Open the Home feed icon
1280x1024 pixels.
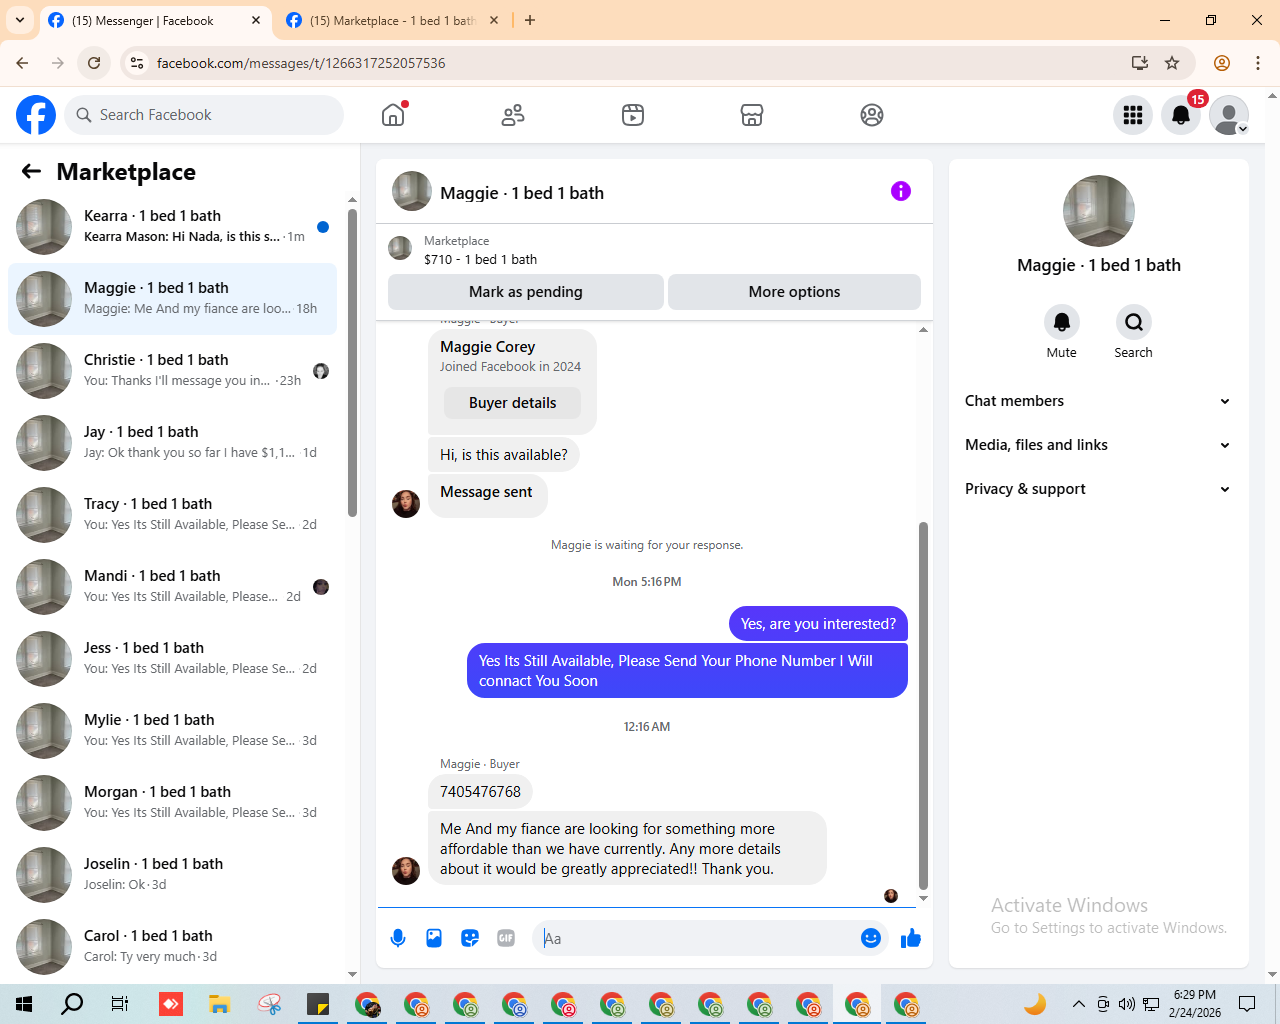tap(393, 115)
